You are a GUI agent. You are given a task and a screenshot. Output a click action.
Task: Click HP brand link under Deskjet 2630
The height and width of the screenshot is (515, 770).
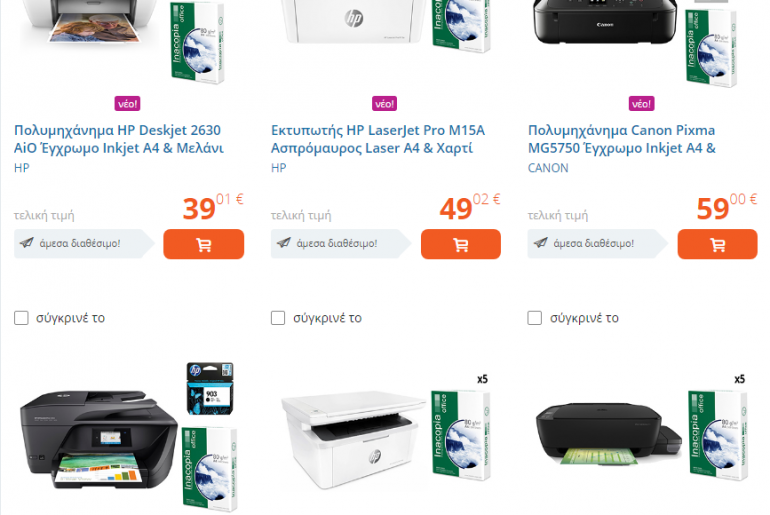(x=22, y=168)
